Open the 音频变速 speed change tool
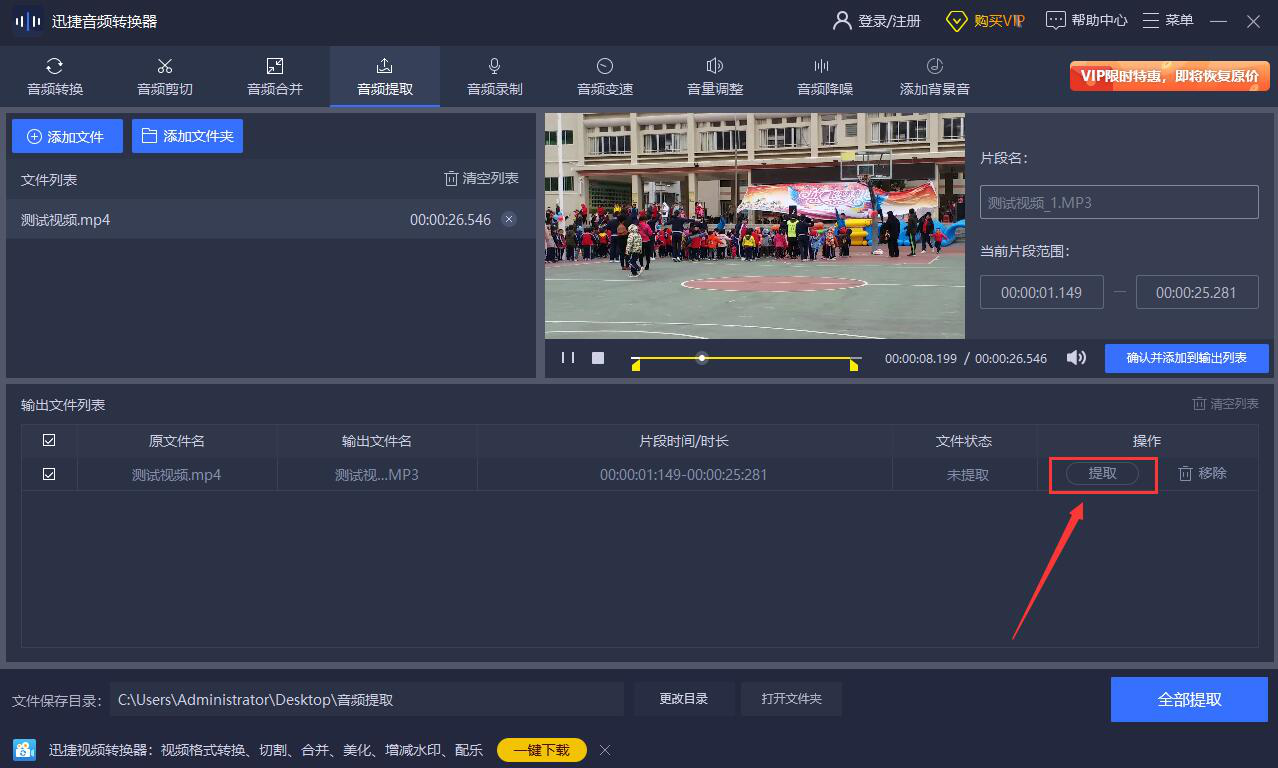Screen dimensions: 1278x768 (x=605, y=77)
